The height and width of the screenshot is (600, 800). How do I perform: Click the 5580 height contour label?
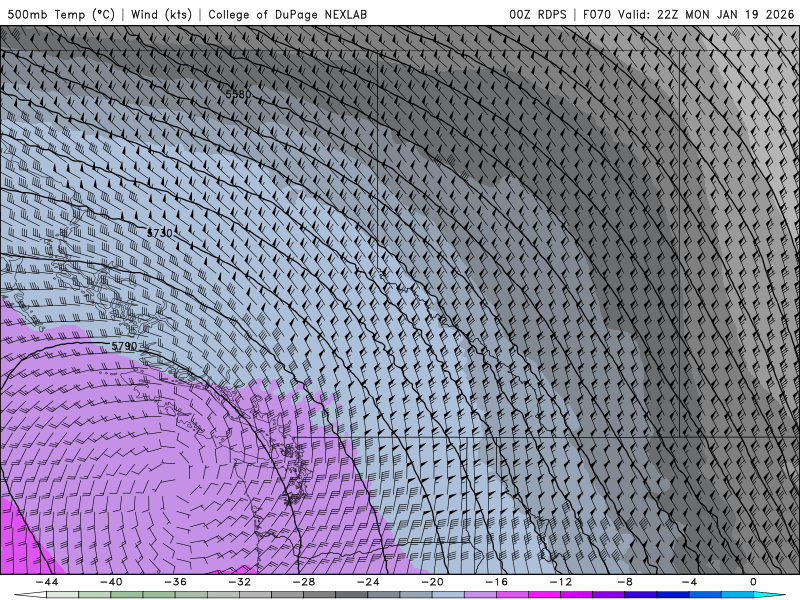[x=238, y=94]
